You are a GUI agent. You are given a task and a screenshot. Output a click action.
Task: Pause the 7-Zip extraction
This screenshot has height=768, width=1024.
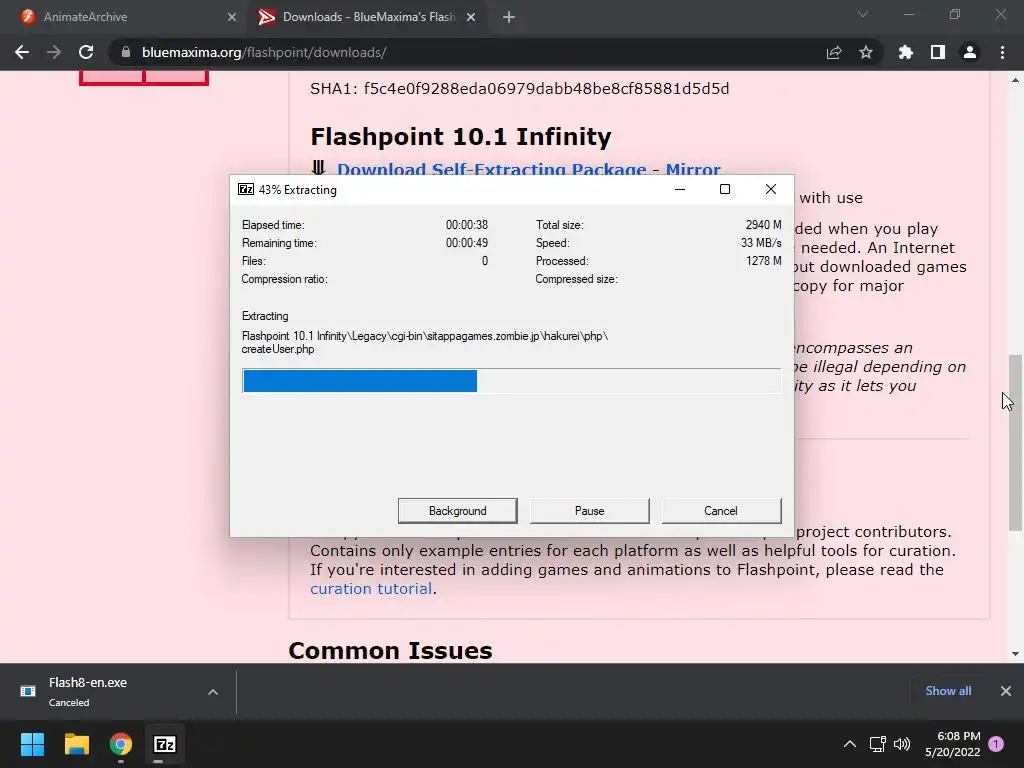[x=590, y=511]
